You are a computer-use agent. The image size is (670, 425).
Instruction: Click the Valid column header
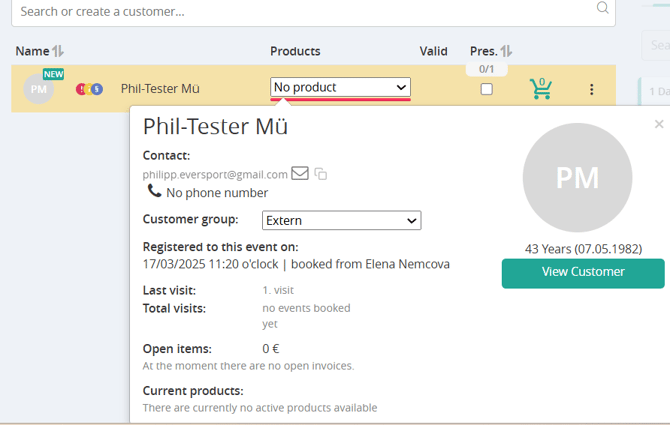434,51
